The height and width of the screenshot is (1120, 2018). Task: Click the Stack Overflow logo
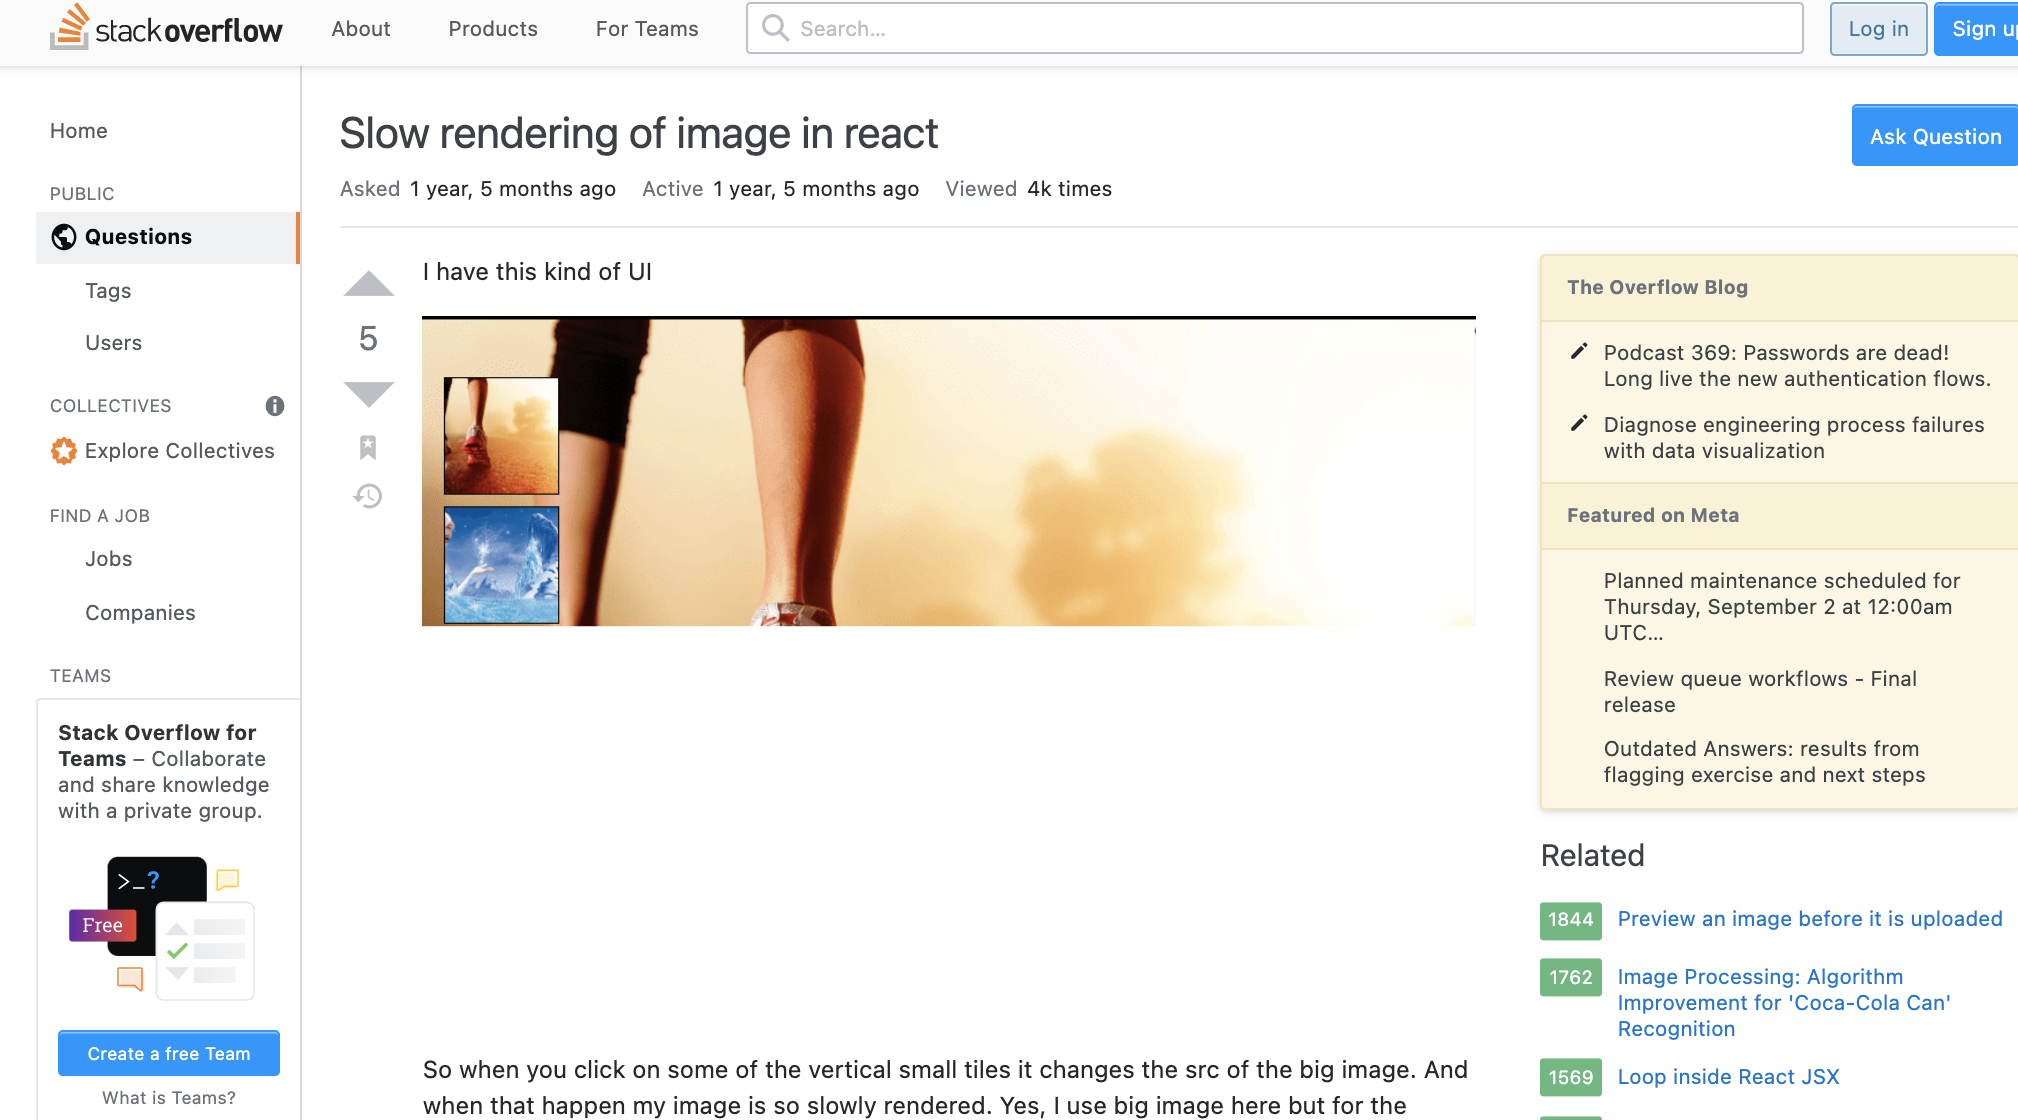[x=167, y=29]
